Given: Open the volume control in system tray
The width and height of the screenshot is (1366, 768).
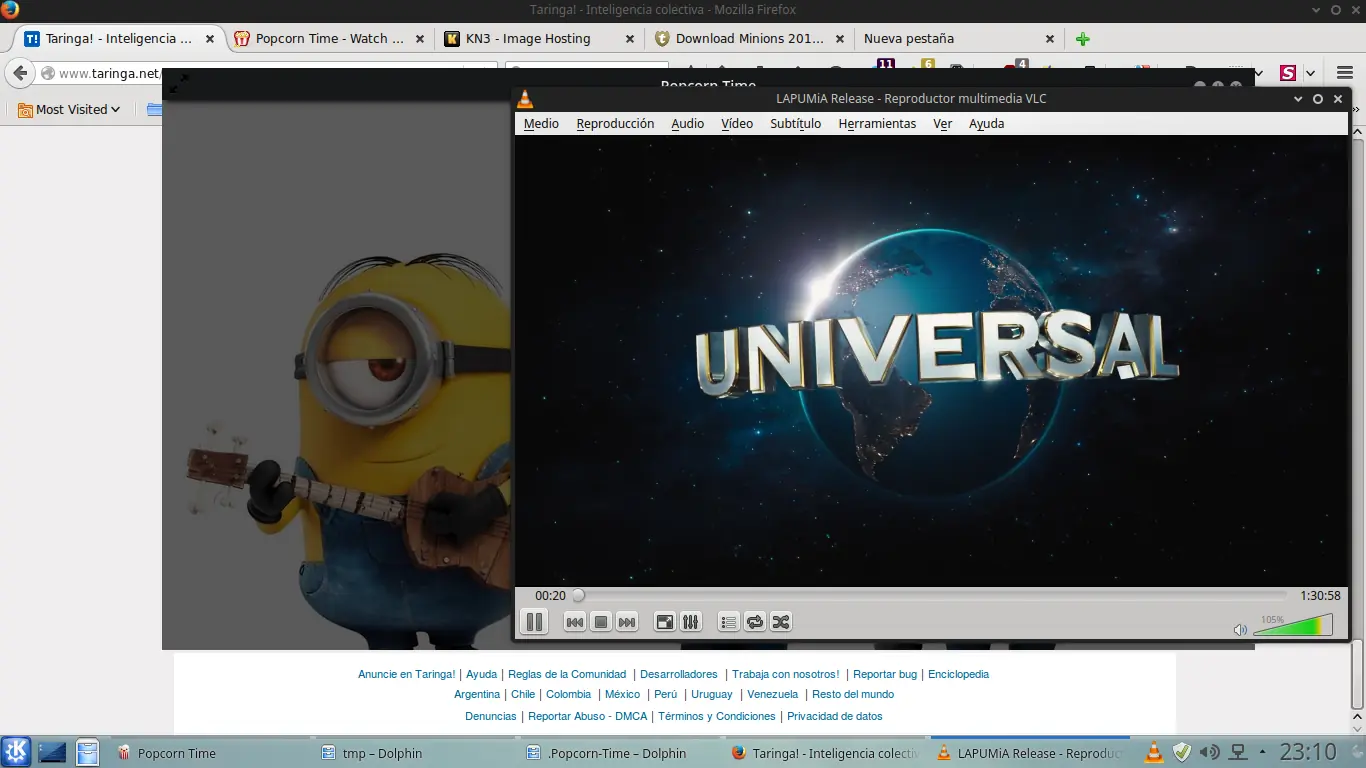Looking at the screenshot, I should (x=1210, y=752).
